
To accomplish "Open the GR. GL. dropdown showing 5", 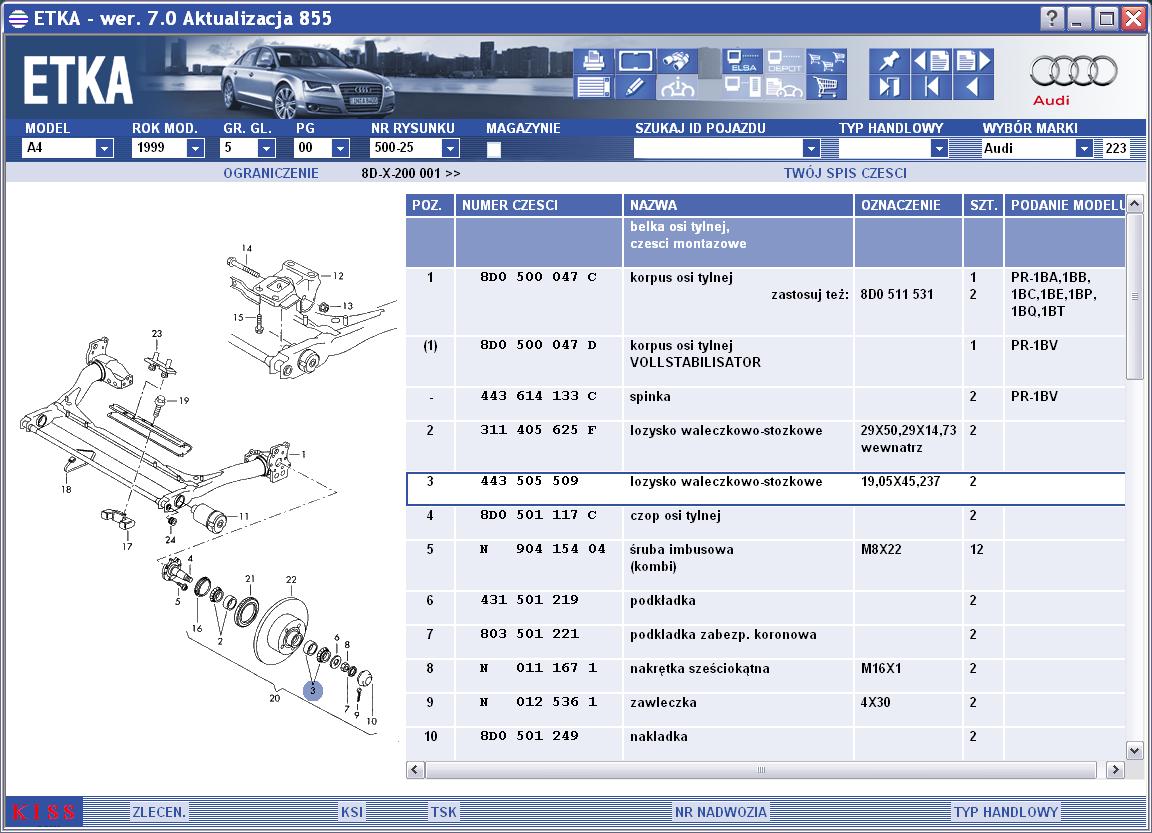I will [267, 148].
